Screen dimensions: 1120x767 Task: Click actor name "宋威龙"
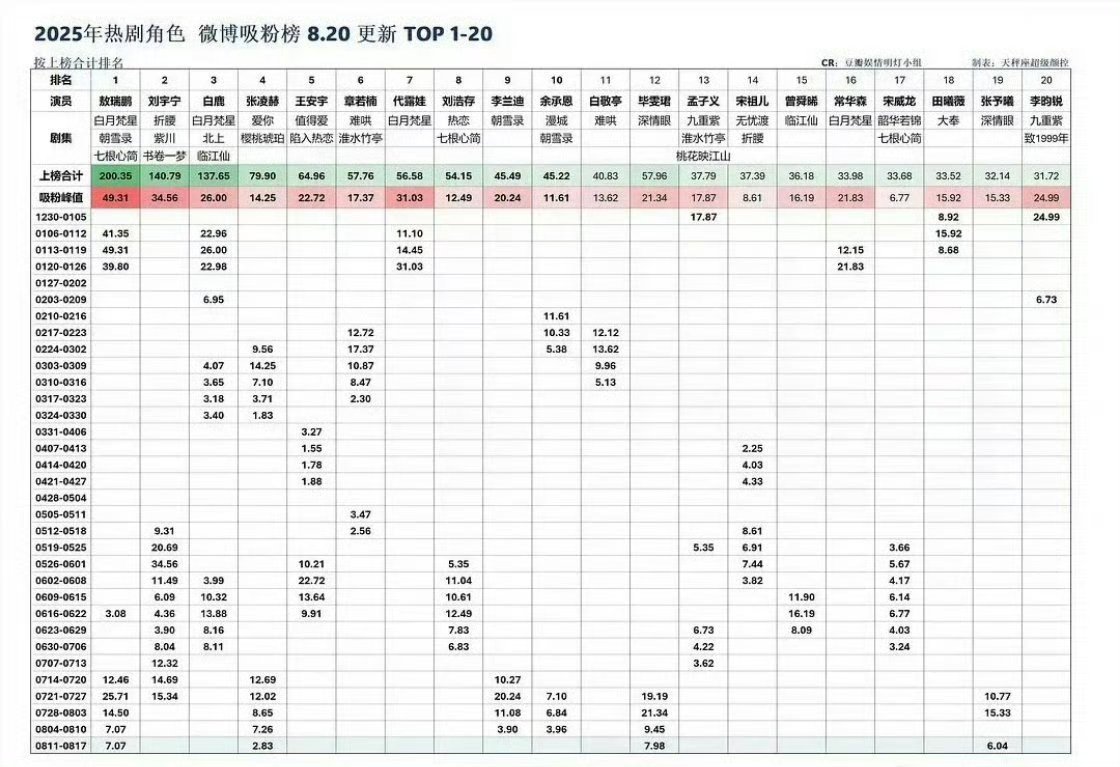pyautogui.click(x=899, y=101)
